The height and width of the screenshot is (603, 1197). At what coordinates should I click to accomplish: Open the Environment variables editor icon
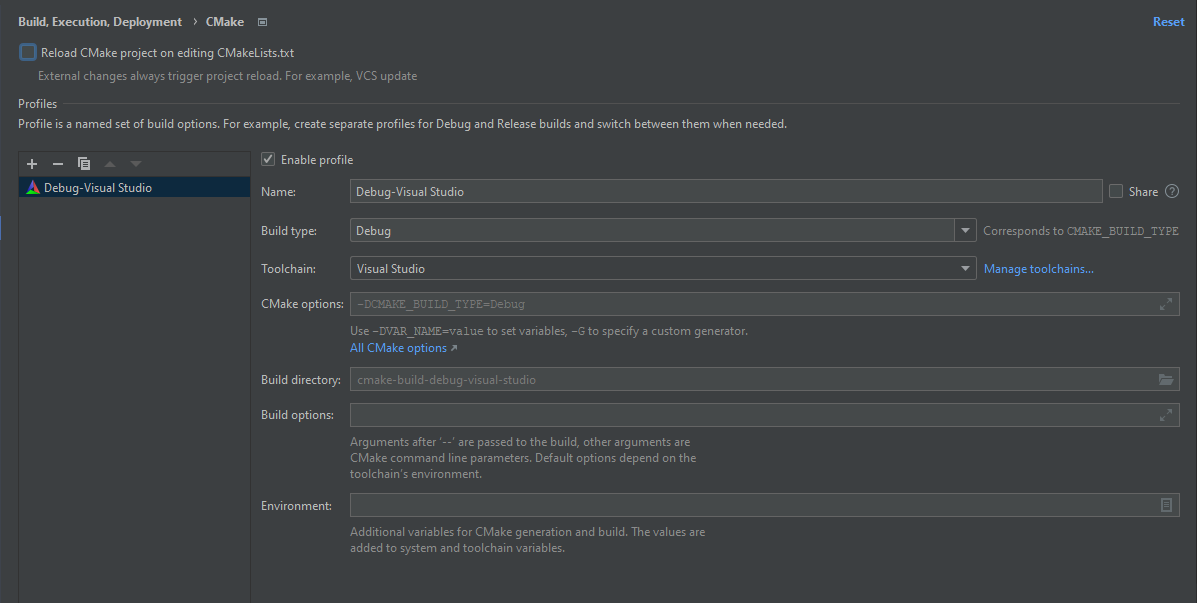[x=1166, y=506]
